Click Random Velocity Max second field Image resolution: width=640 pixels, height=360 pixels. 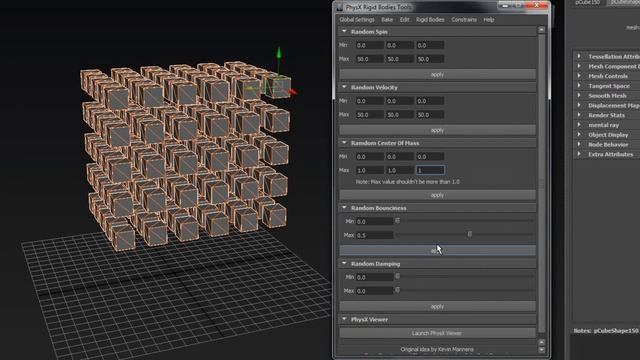400,115
